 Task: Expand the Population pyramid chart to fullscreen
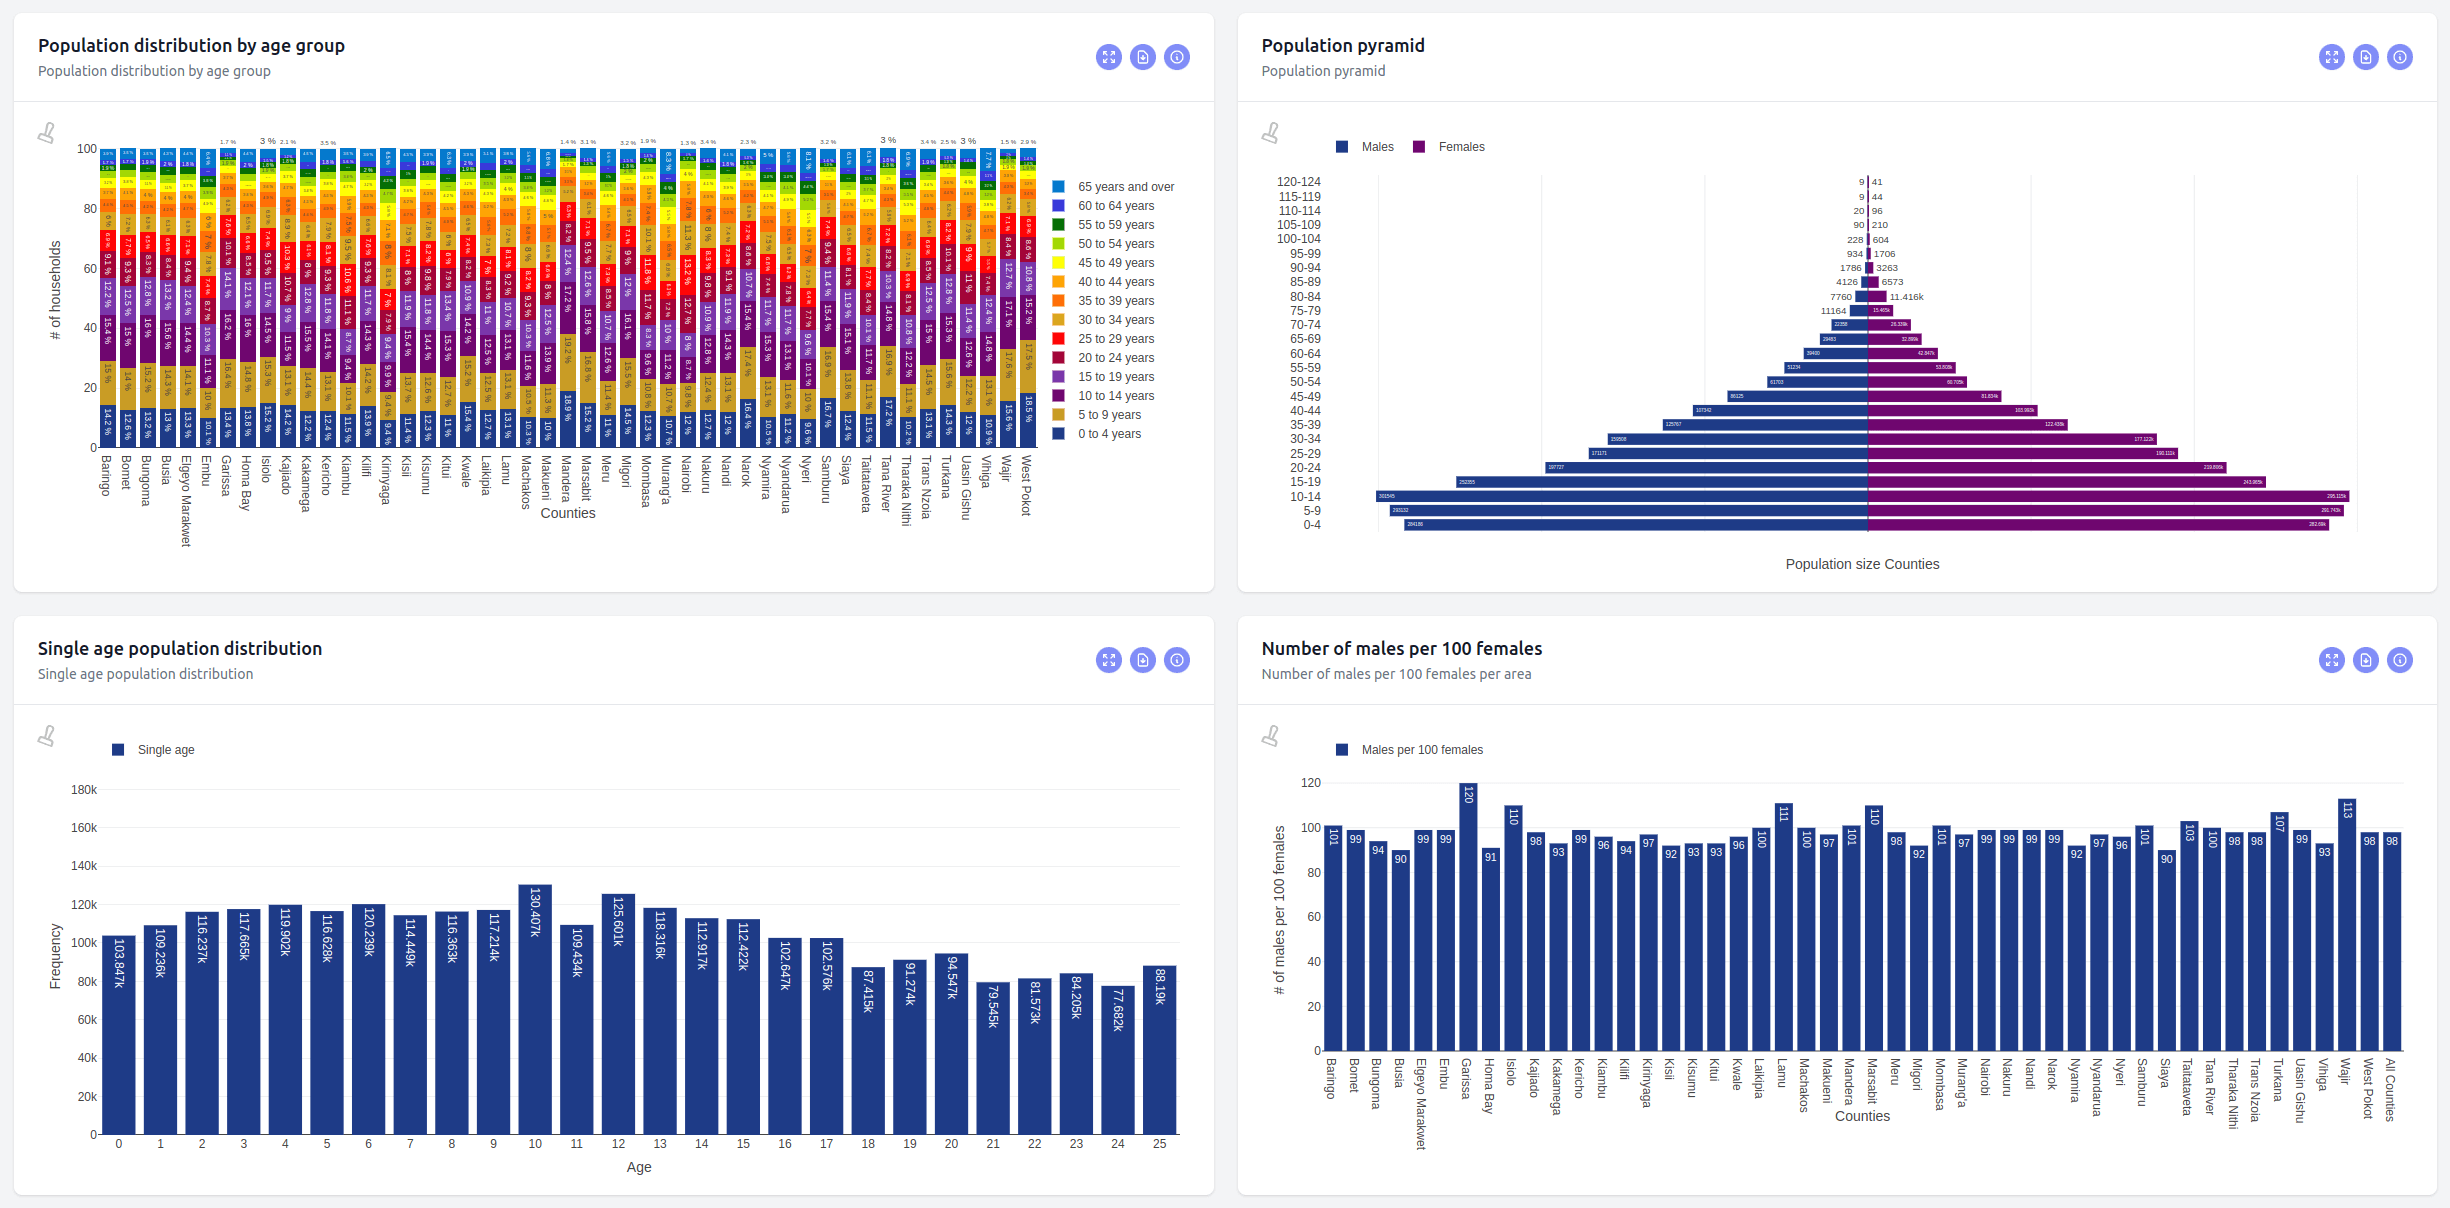(2331, 57)
